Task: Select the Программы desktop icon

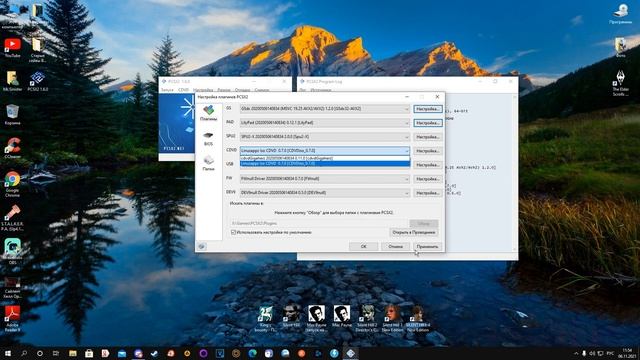Action: (x=620, y=14)
